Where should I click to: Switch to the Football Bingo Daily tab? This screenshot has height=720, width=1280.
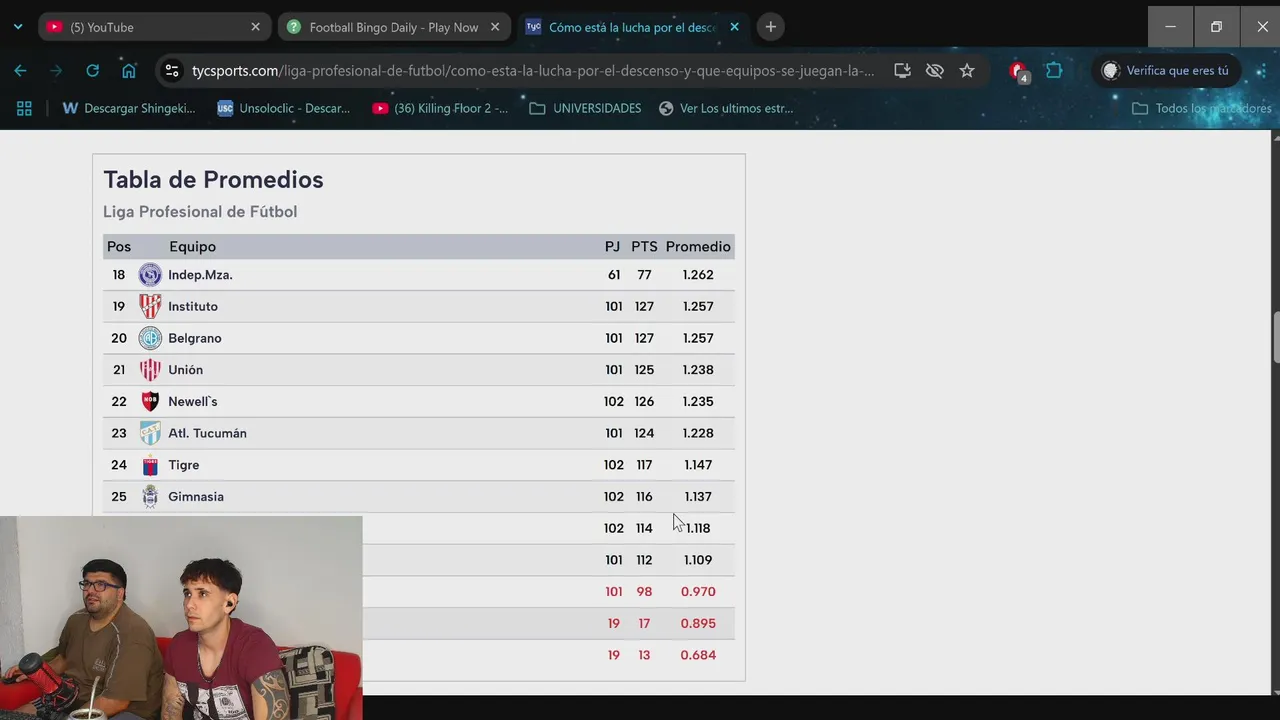[x=393, y=27]
